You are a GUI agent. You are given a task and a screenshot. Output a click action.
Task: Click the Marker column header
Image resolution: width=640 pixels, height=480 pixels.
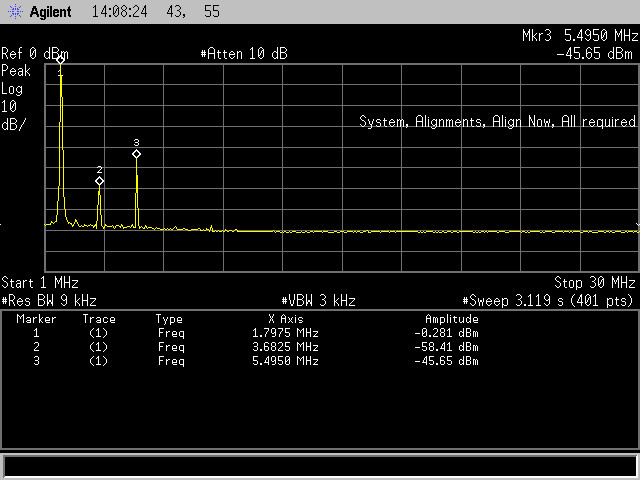[36, 319]
